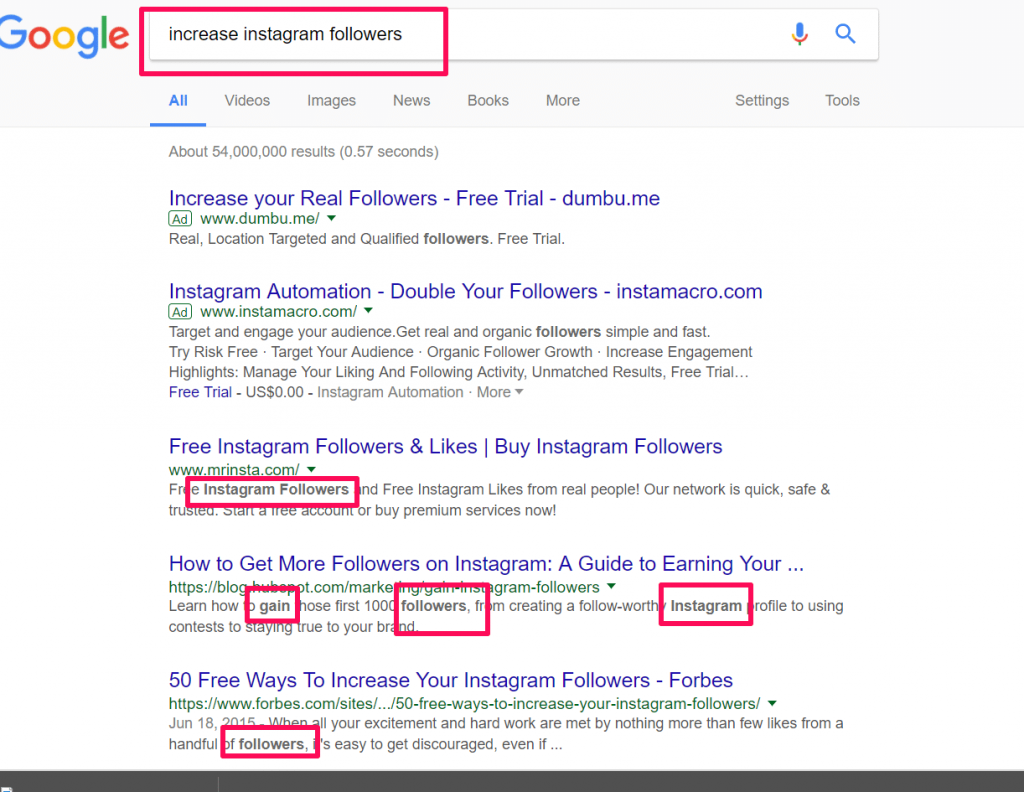
Task: Click the www.dumbu.me/ URL text
Action: [260, 219]
